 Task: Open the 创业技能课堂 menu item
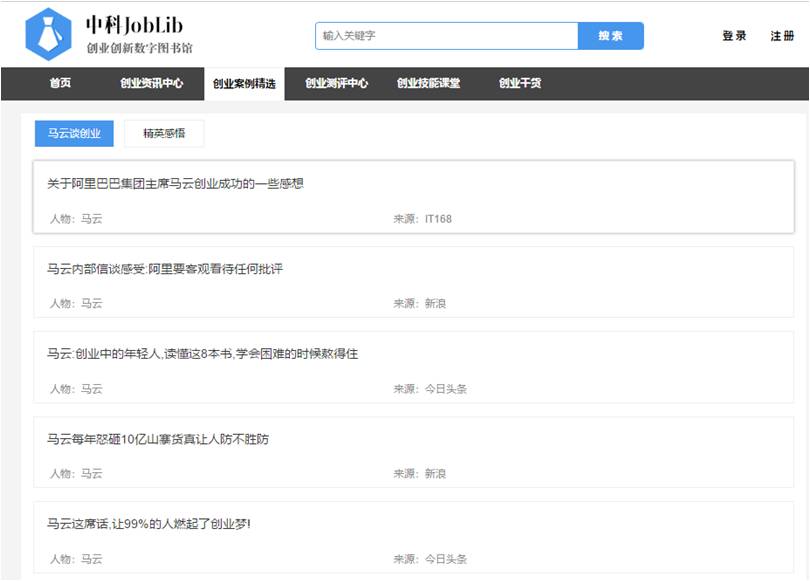[428, 83]
